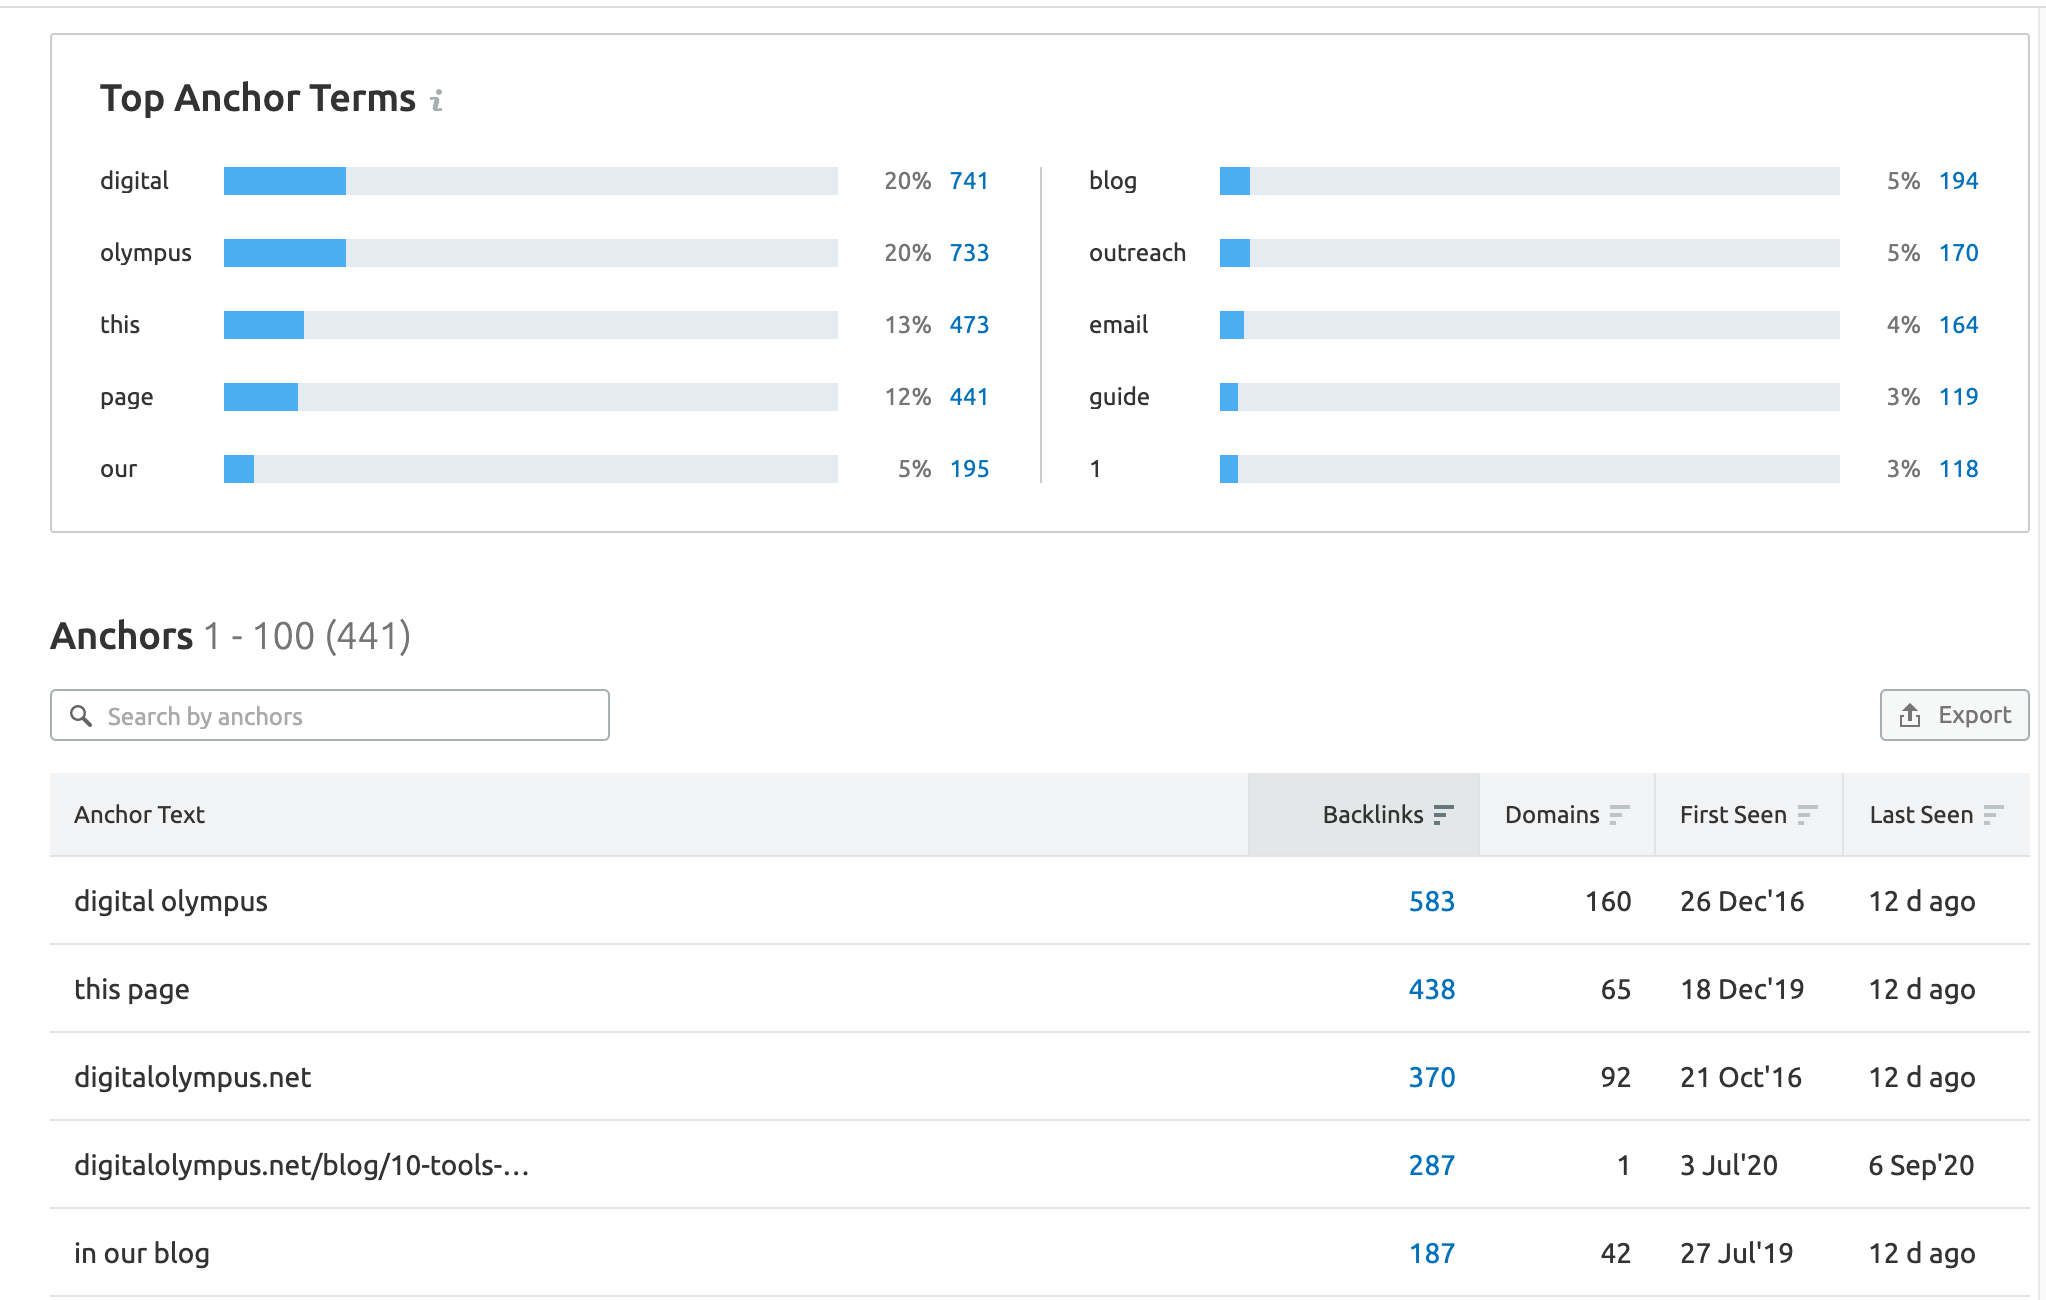Click the this term progress bar
This screenshot has height=1300, width=2046.
click(x=531, y=325)
